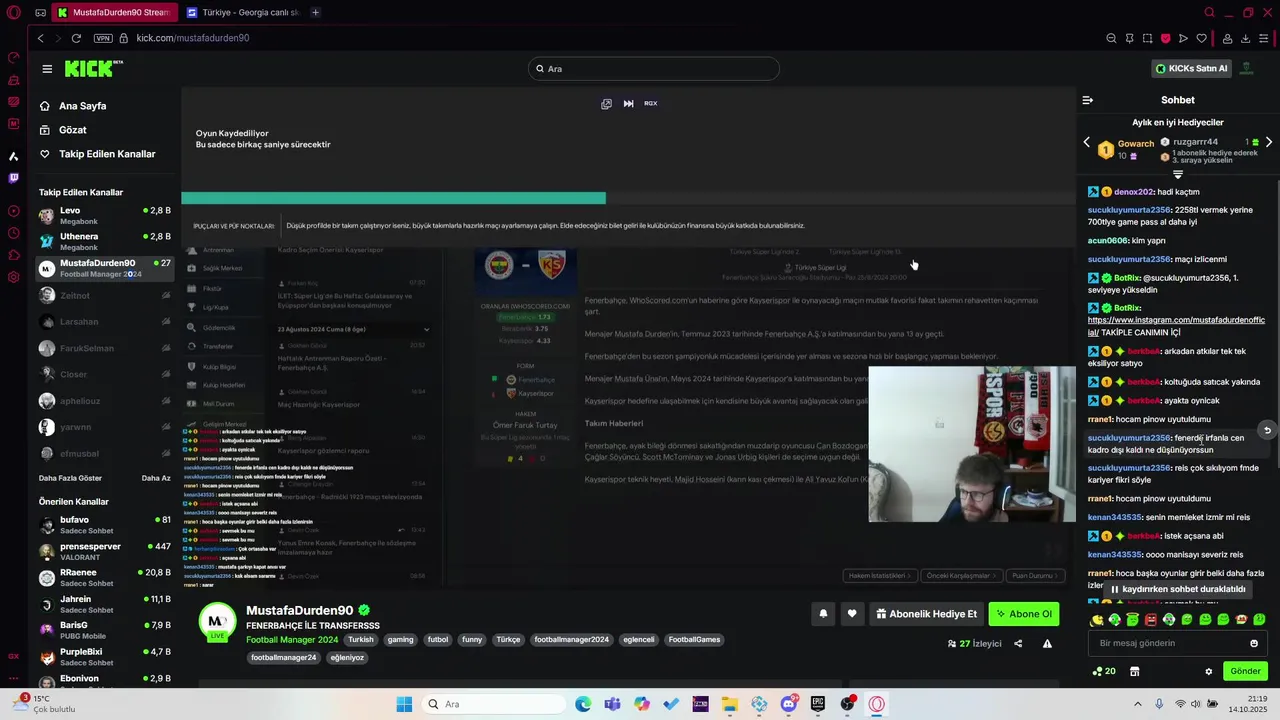This screenshot has height=720, width=1280.
Task: Collapse the chat panel icon
Action: (x=1088, y=100)
